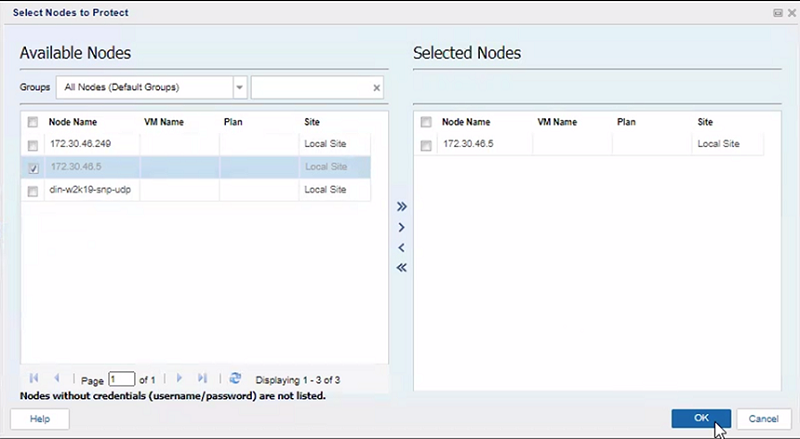Tick the selected node 172.30.46.5 checkbox
Screen dimensions: 800x439
click(x=427, y=145)
